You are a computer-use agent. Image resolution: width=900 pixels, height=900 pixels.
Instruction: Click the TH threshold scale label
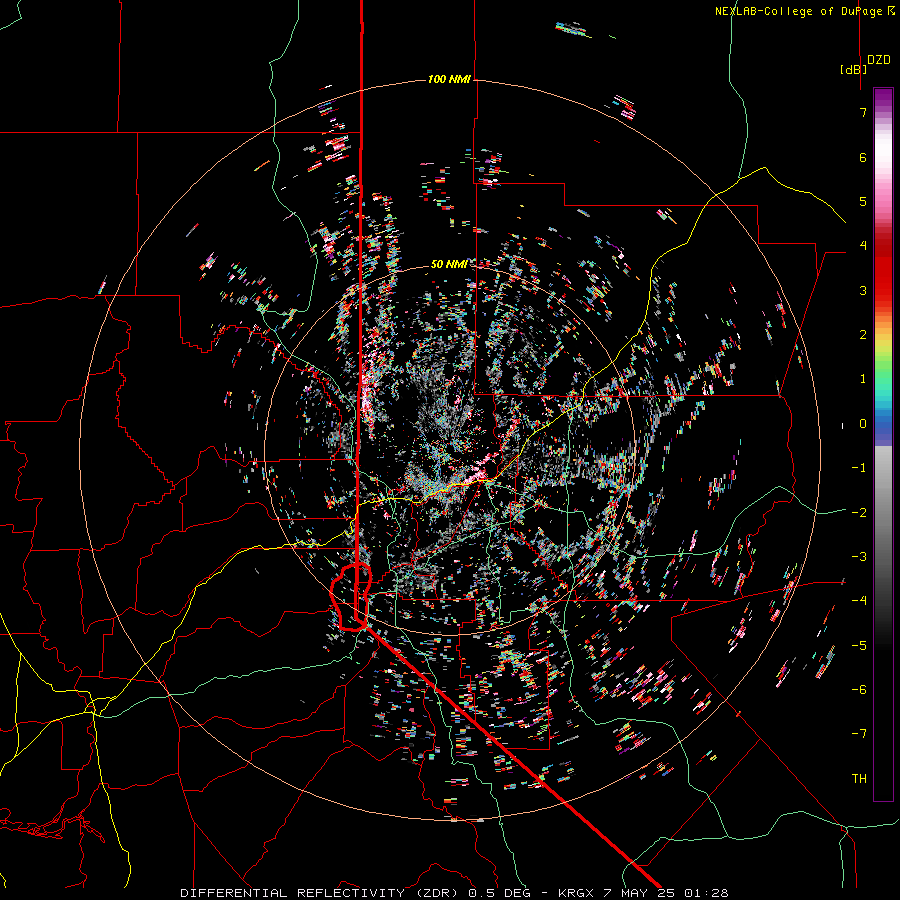pyautogui.click(x=859, y=778)
